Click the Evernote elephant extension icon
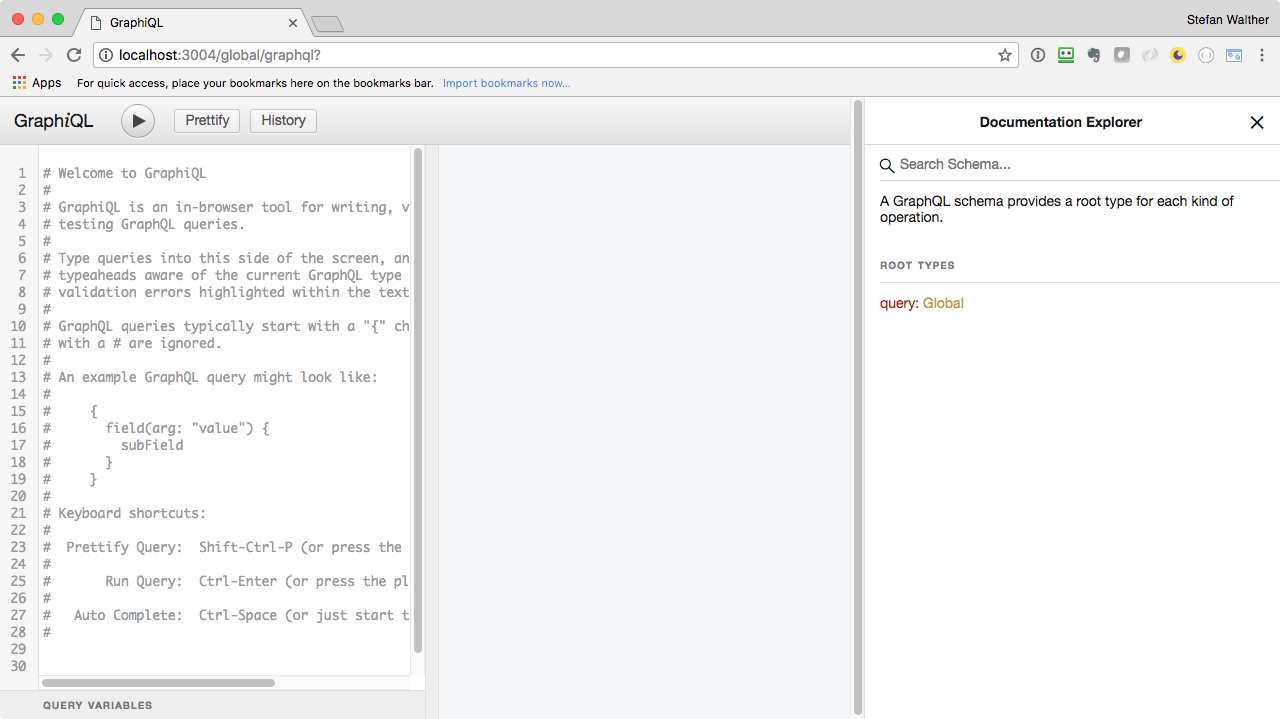This screenshot has width=1280, height=719. point(1094,55)
